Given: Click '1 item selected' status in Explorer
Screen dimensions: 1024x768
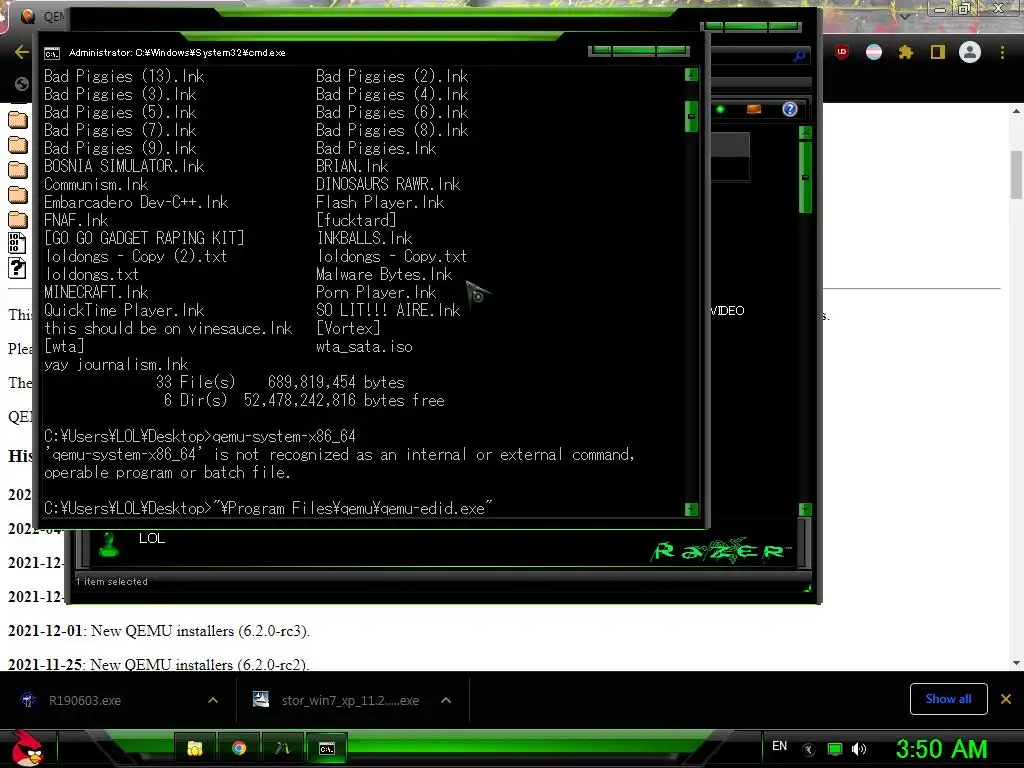Looking at the screenshot, I should click(x=112, y=581).
